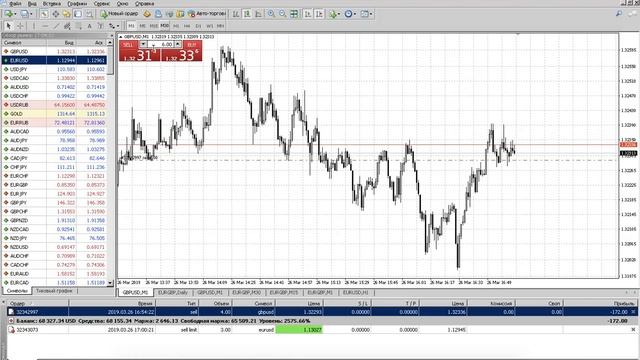The image size is (640, 360).
Task: Close the gbpusd sell order with X
Action: coord(633,312)
